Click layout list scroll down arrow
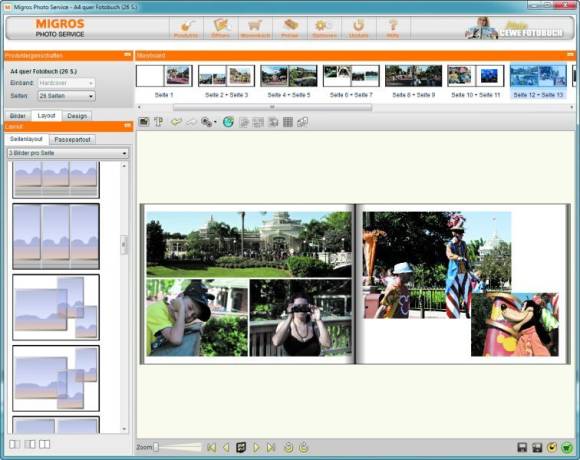Image resolution: width=580 pixels, height=460 pixels. [124, 429]
